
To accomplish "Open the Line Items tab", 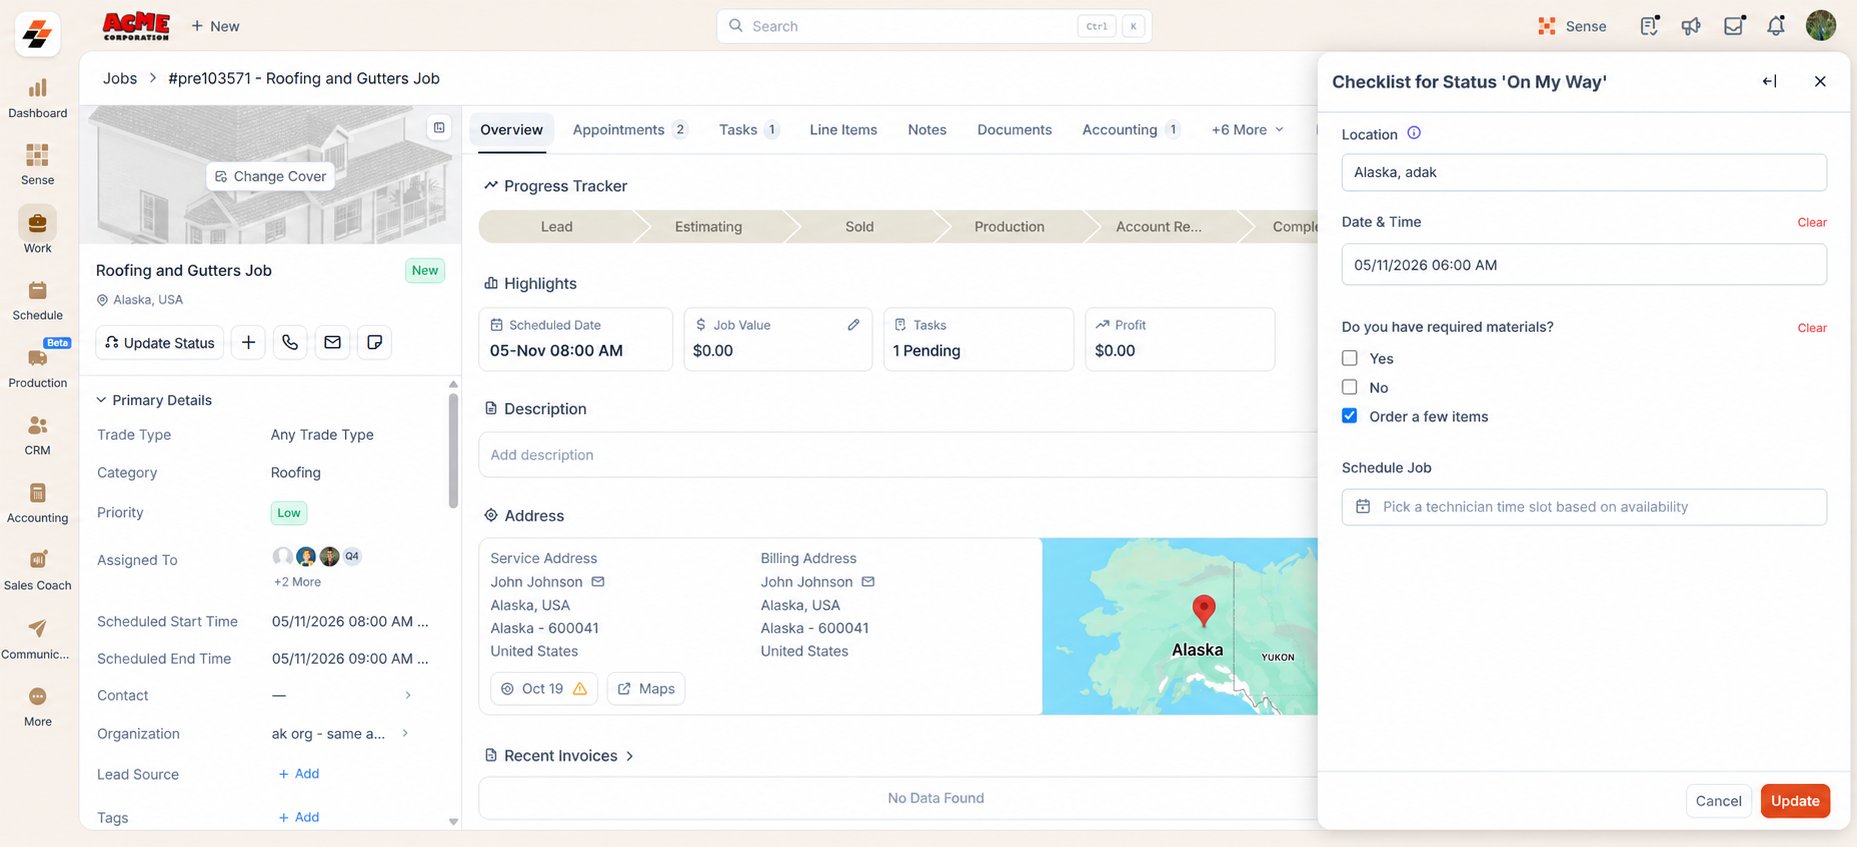I will pos(843,130).
